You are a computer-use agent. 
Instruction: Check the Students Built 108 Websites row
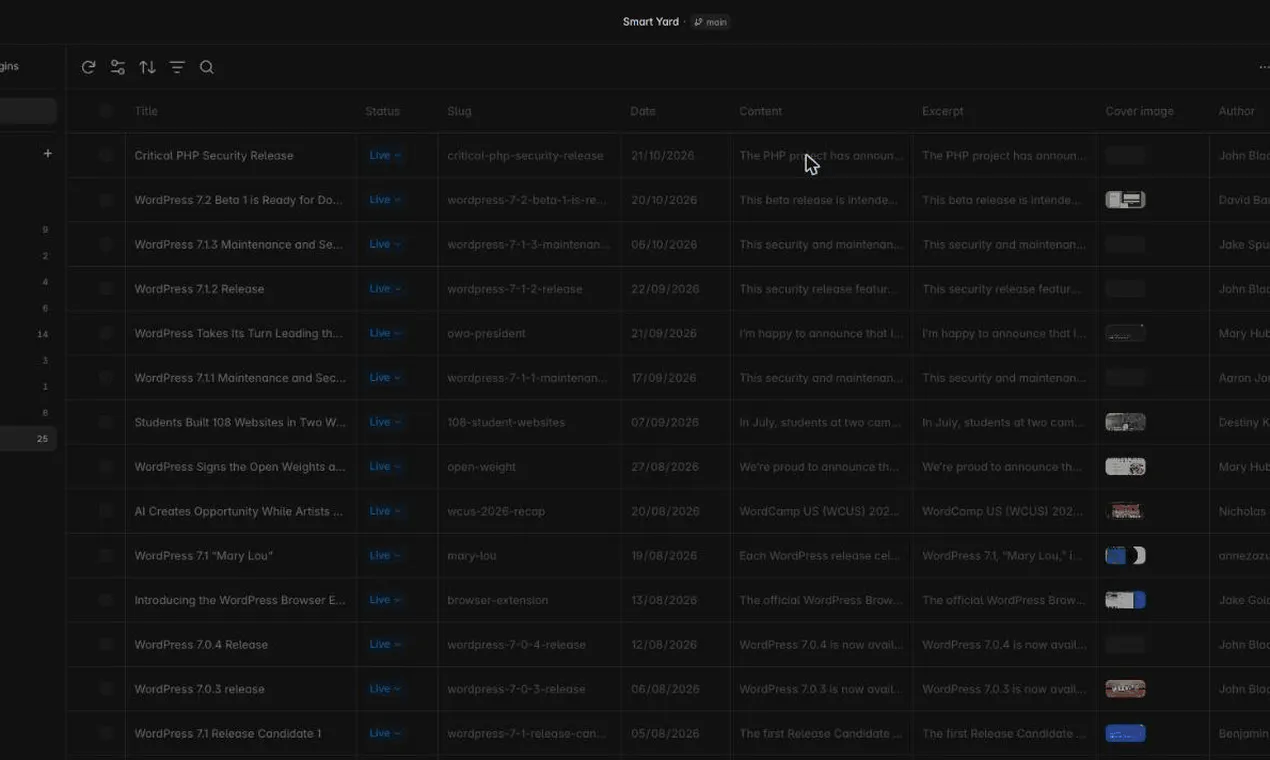point(106,422)
